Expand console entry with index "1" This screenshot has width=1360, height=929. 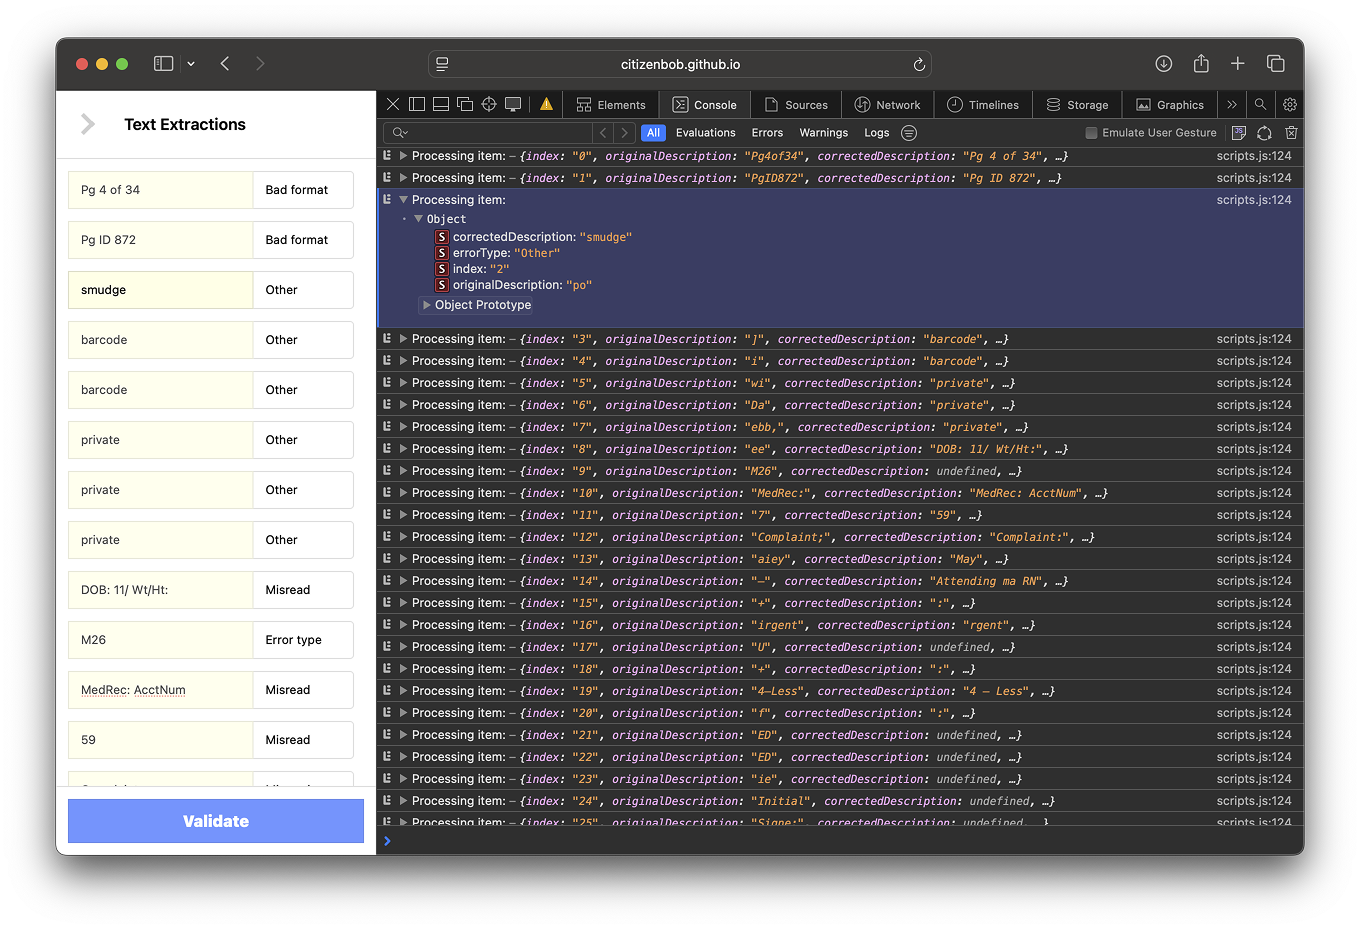403,178
